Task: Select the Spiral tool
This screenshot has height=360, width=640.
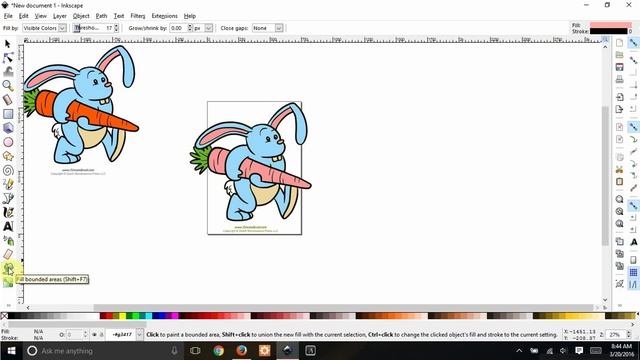Action: [8, 170]
